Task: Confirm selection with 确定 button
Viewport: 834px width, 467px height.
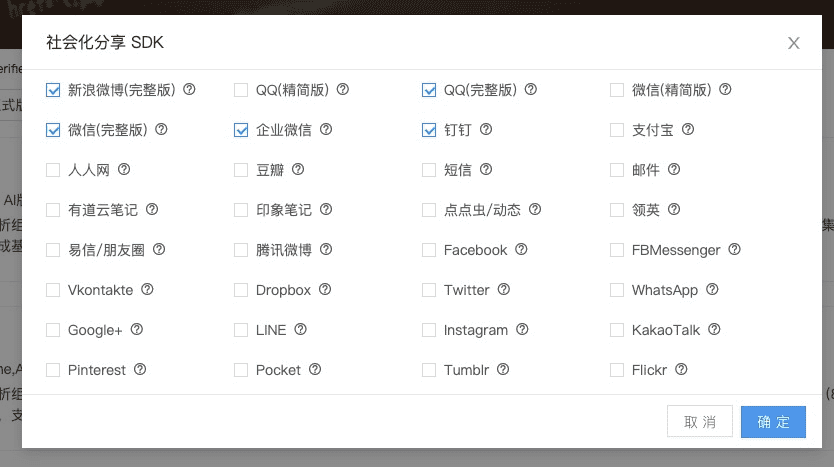Action: [773, 422]
